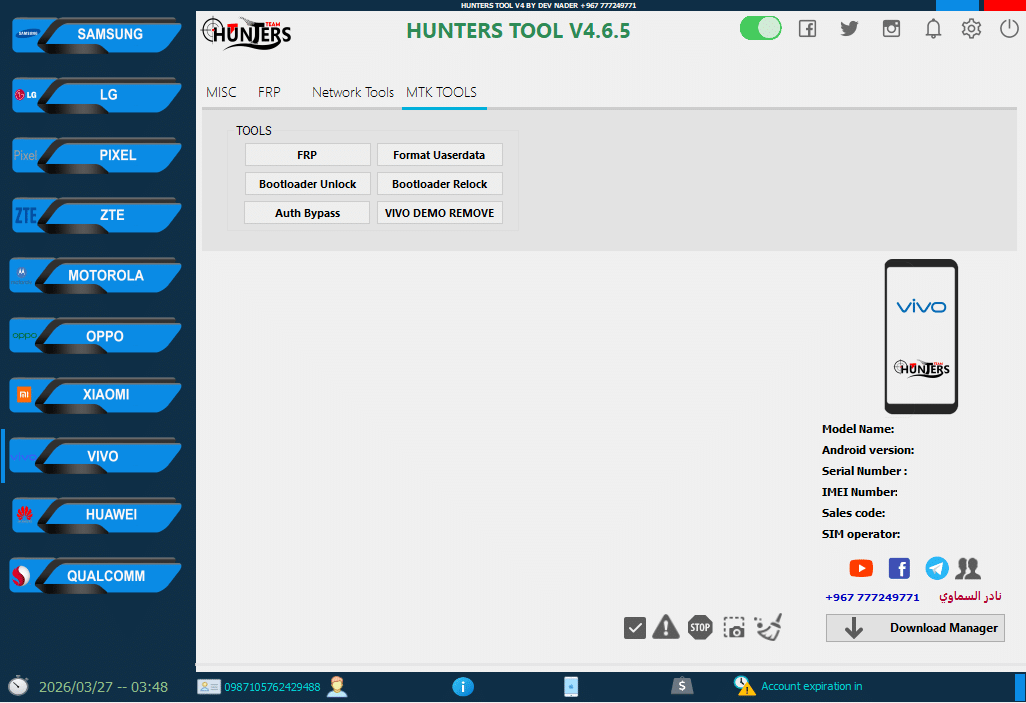
Task: Open the Telegram channel icon
Action: coord(937,568)
